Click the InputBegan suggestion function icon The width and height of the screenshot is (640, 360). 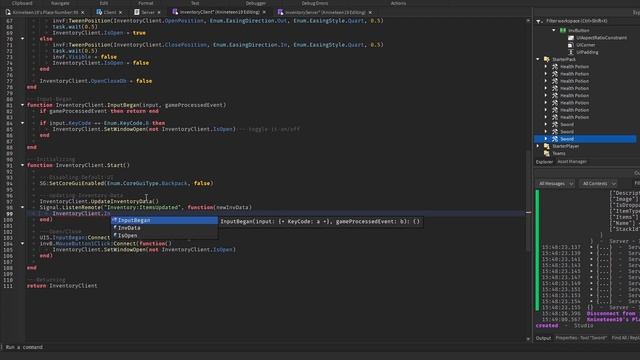[x=115, y=220]
